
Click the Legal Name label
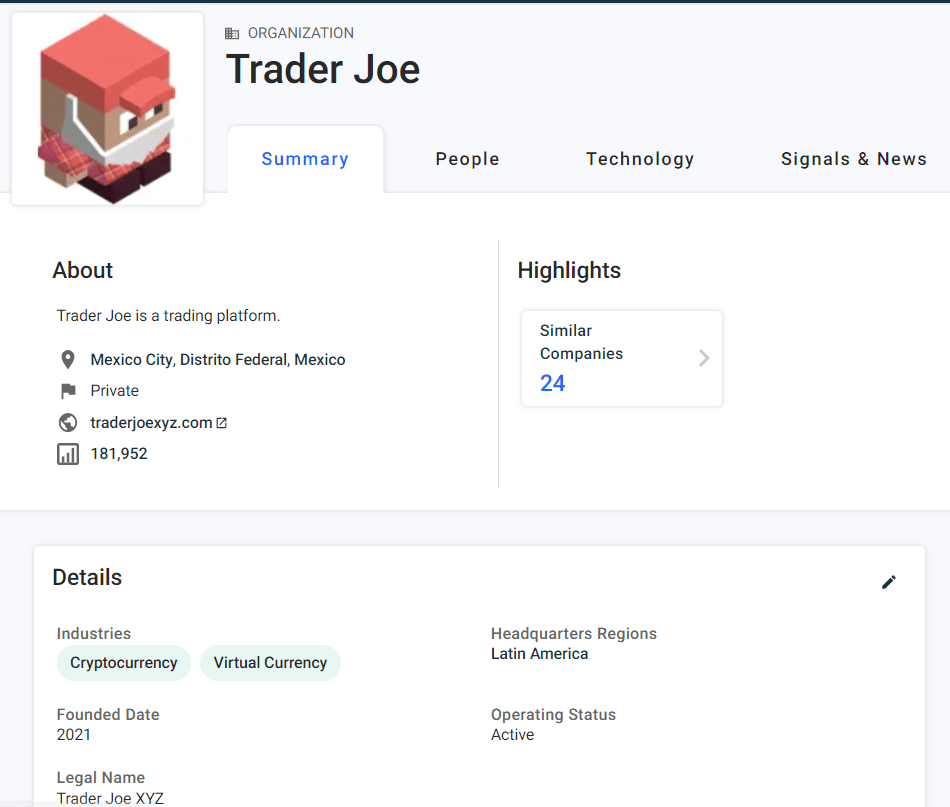101,778
